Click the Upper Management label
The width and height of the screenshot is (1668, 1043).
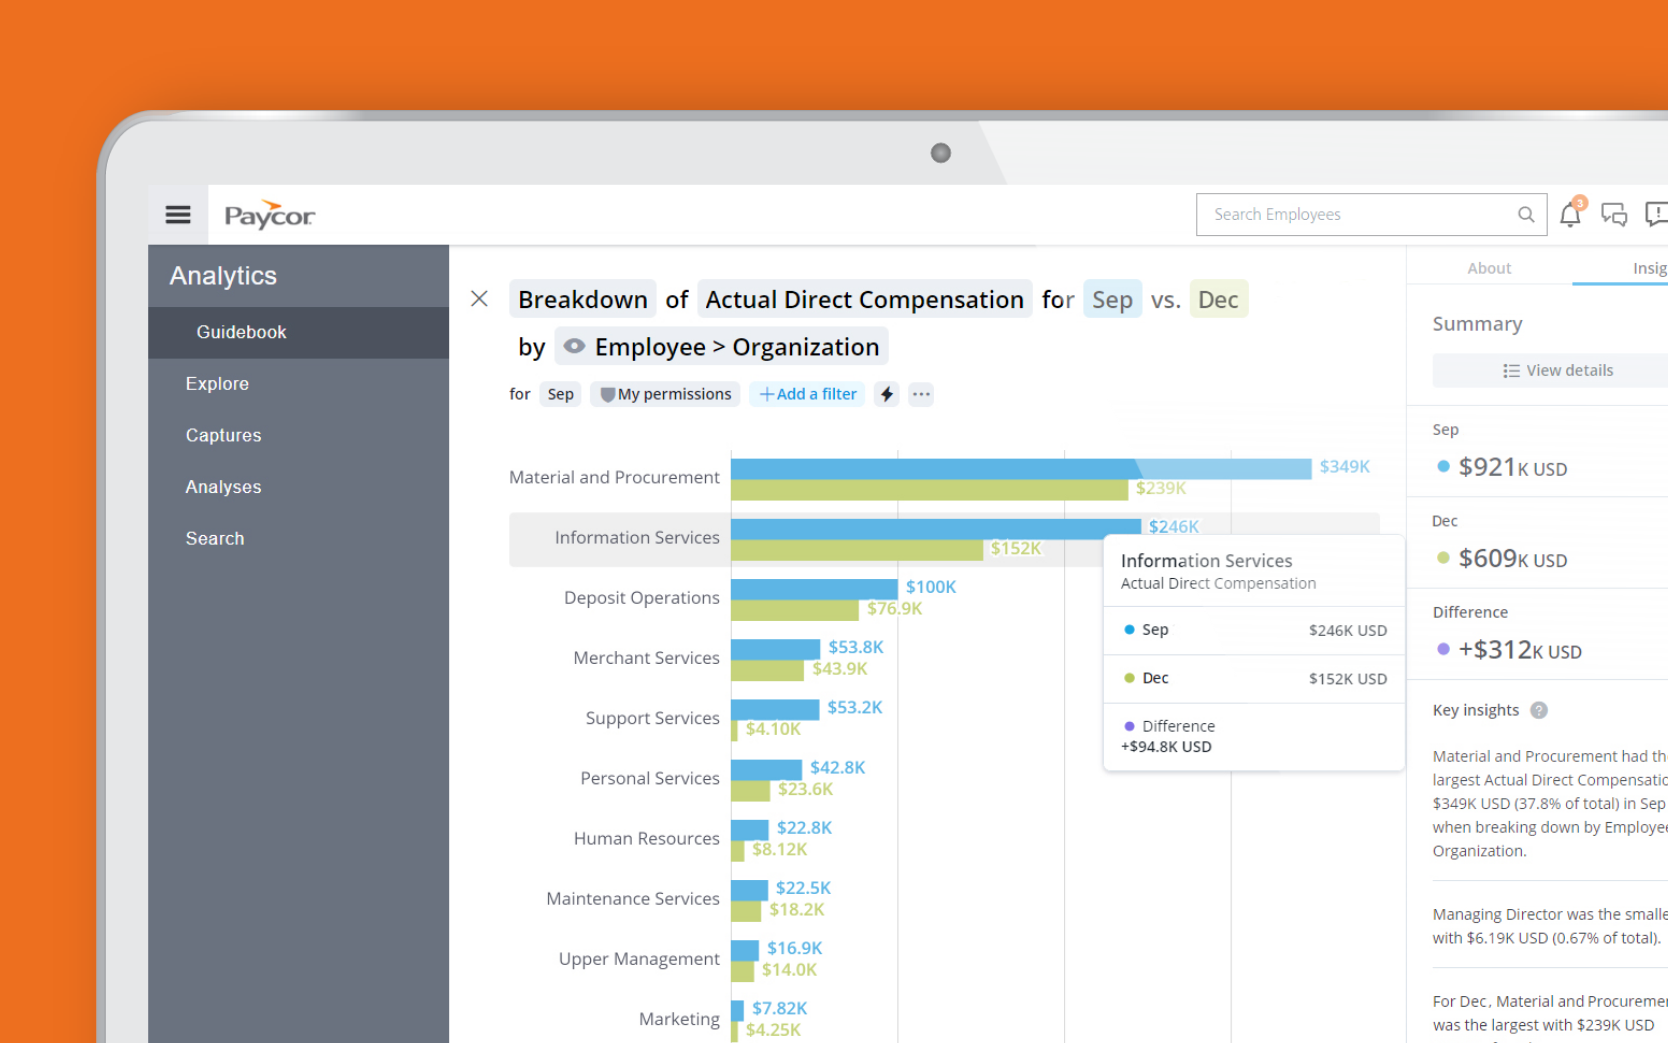pos(639,959)
